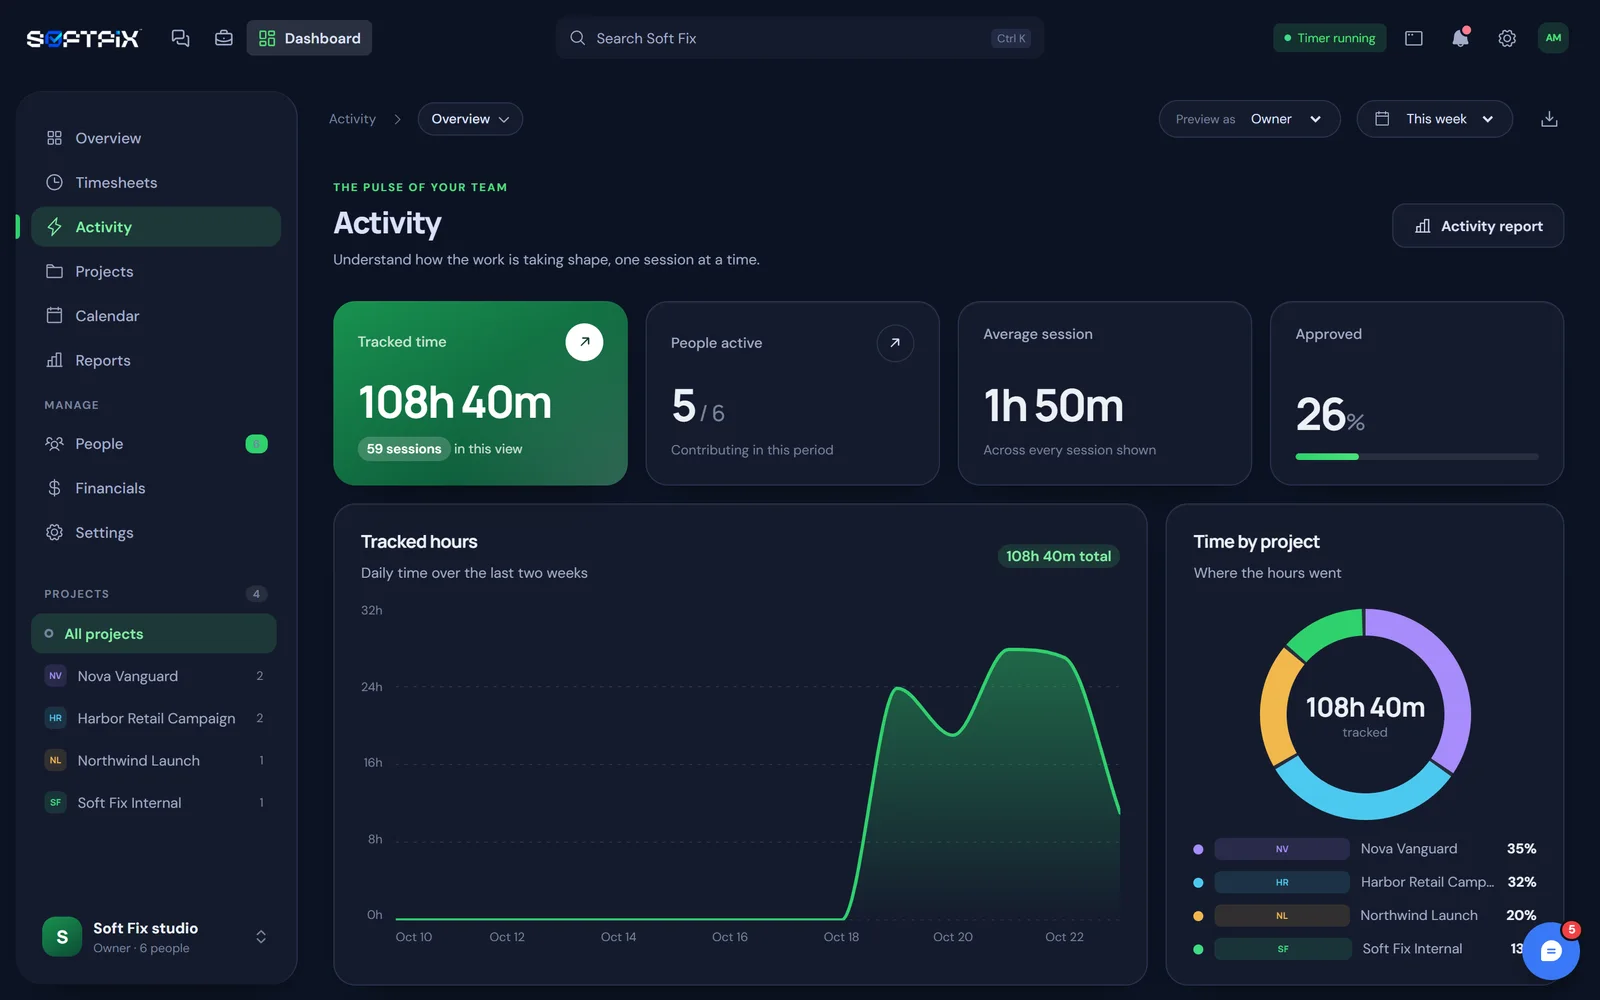Click the purple Nova Vanguard legend dot
Image resolution: width=1600 pixels, height=1000 pixels.
(x=1198, y=849)
